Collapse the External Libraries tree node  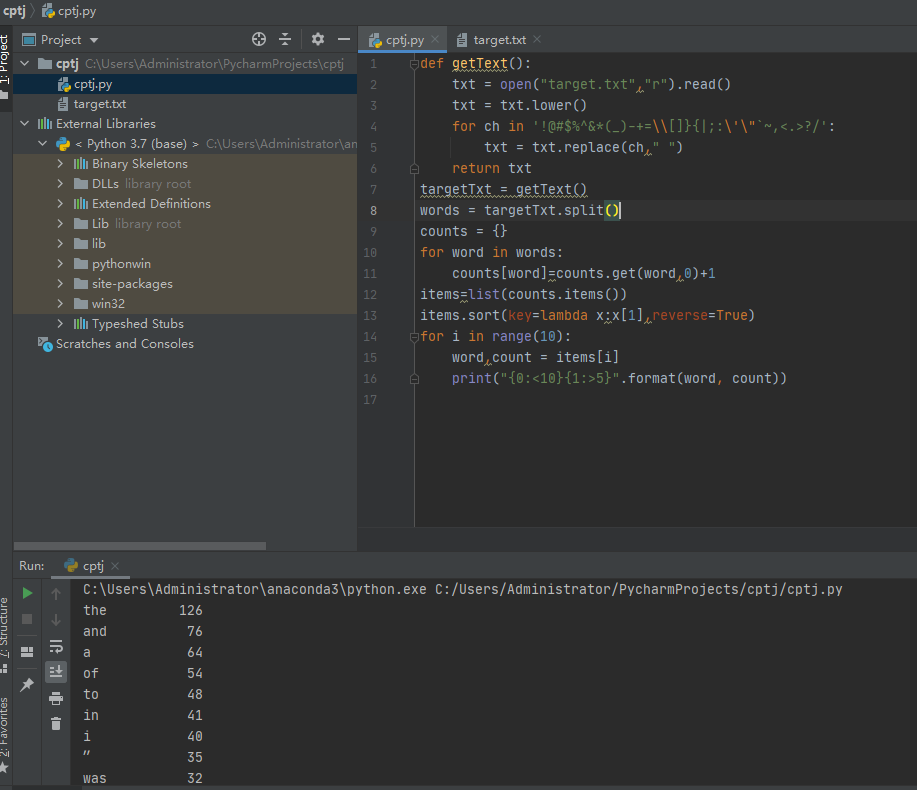click(x=24, y=124)
